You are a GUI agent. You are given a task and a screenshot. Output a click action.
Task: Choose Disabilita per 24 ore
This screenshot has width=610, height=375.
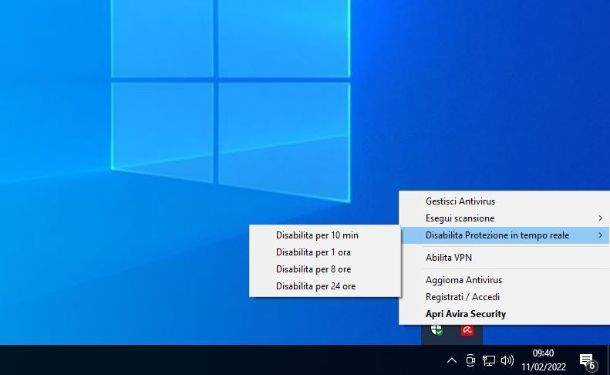tap(325, 286)
